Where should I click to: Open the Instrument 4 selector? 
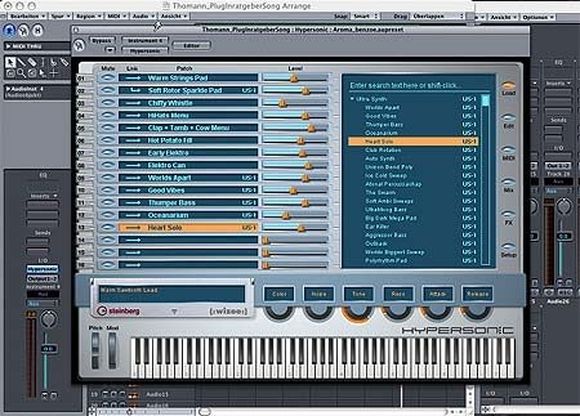tap(145, 40)
